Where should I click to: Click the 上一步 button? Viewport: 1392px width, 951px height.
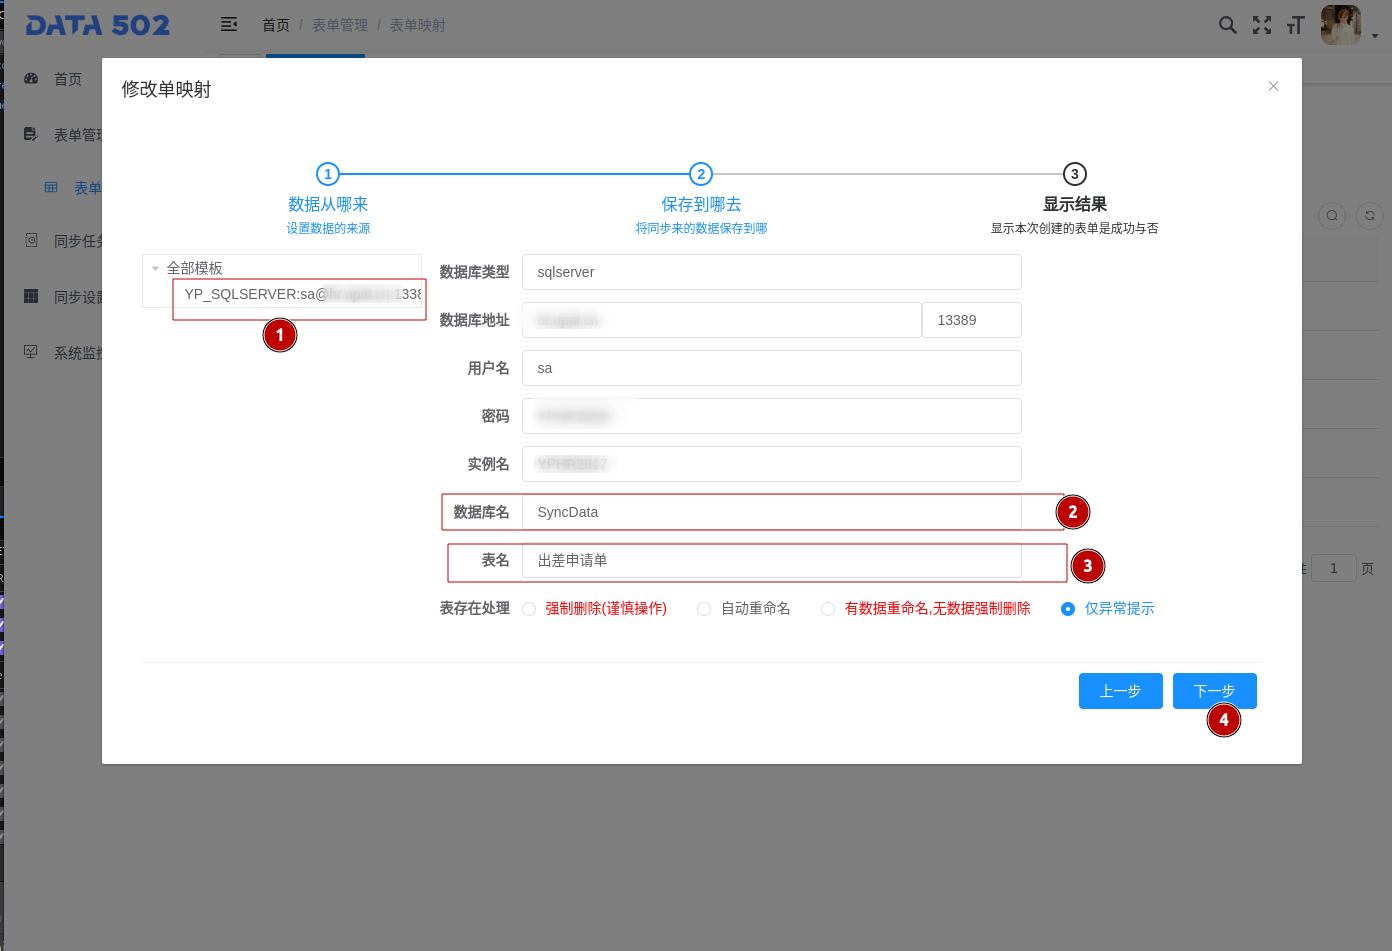pos(1120,691)
